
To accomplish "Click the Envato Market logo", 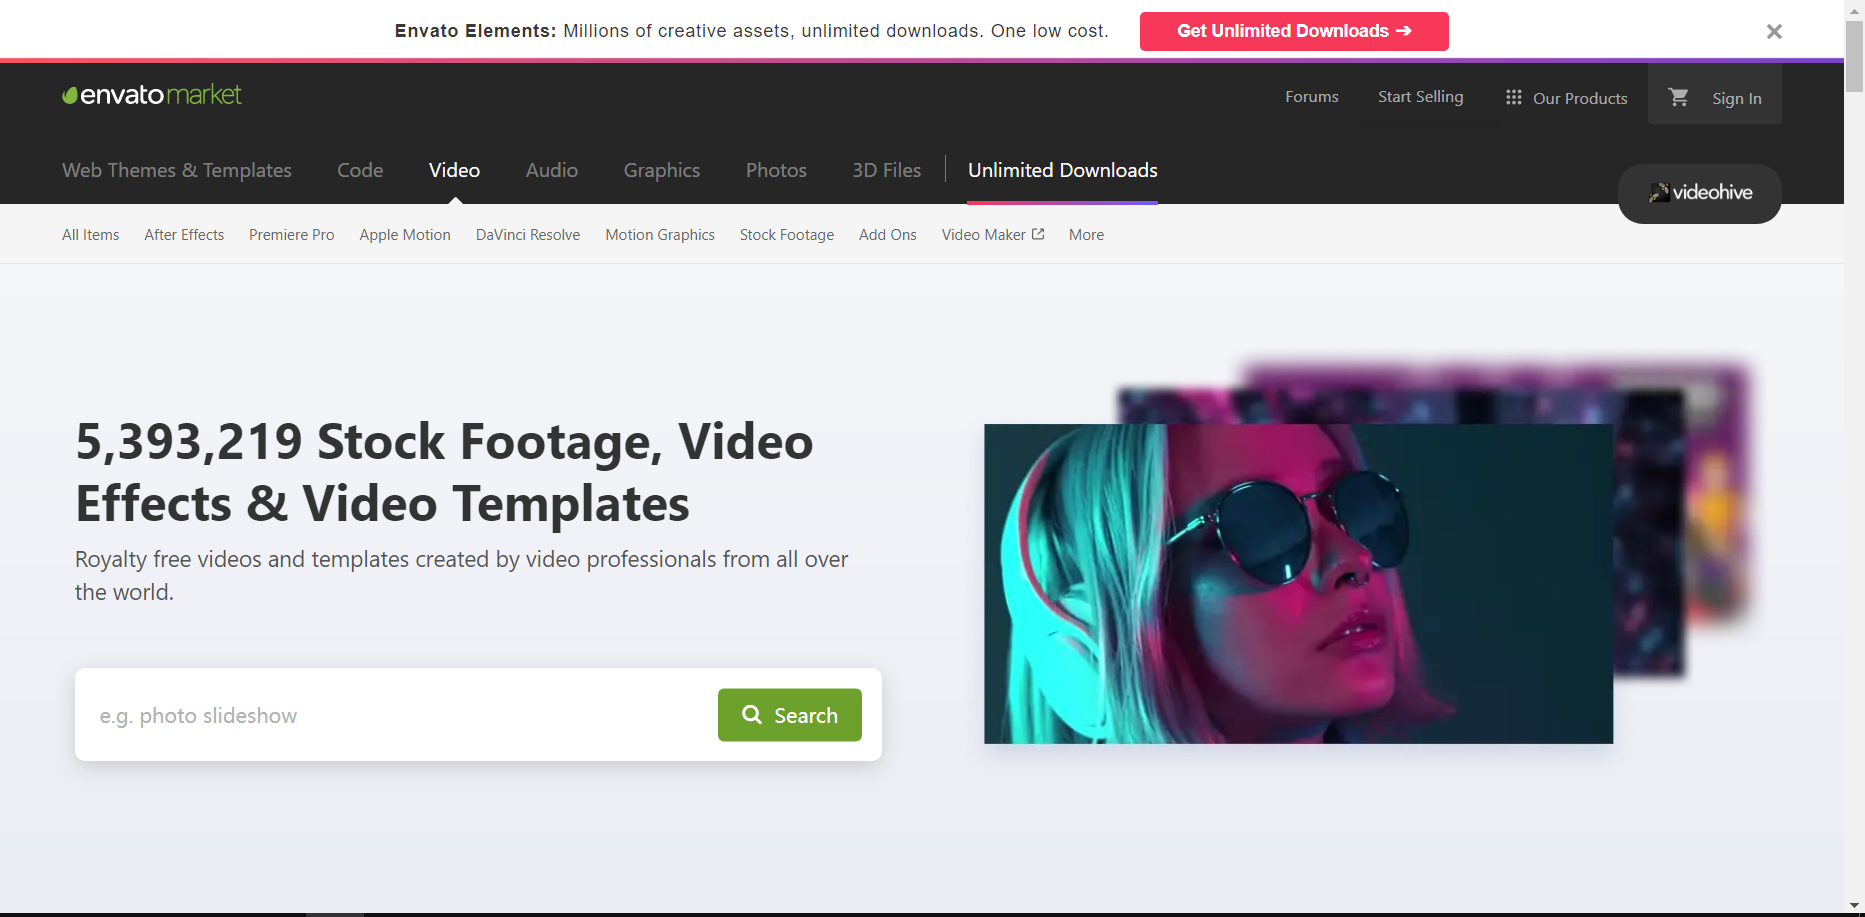I will 152,95.
